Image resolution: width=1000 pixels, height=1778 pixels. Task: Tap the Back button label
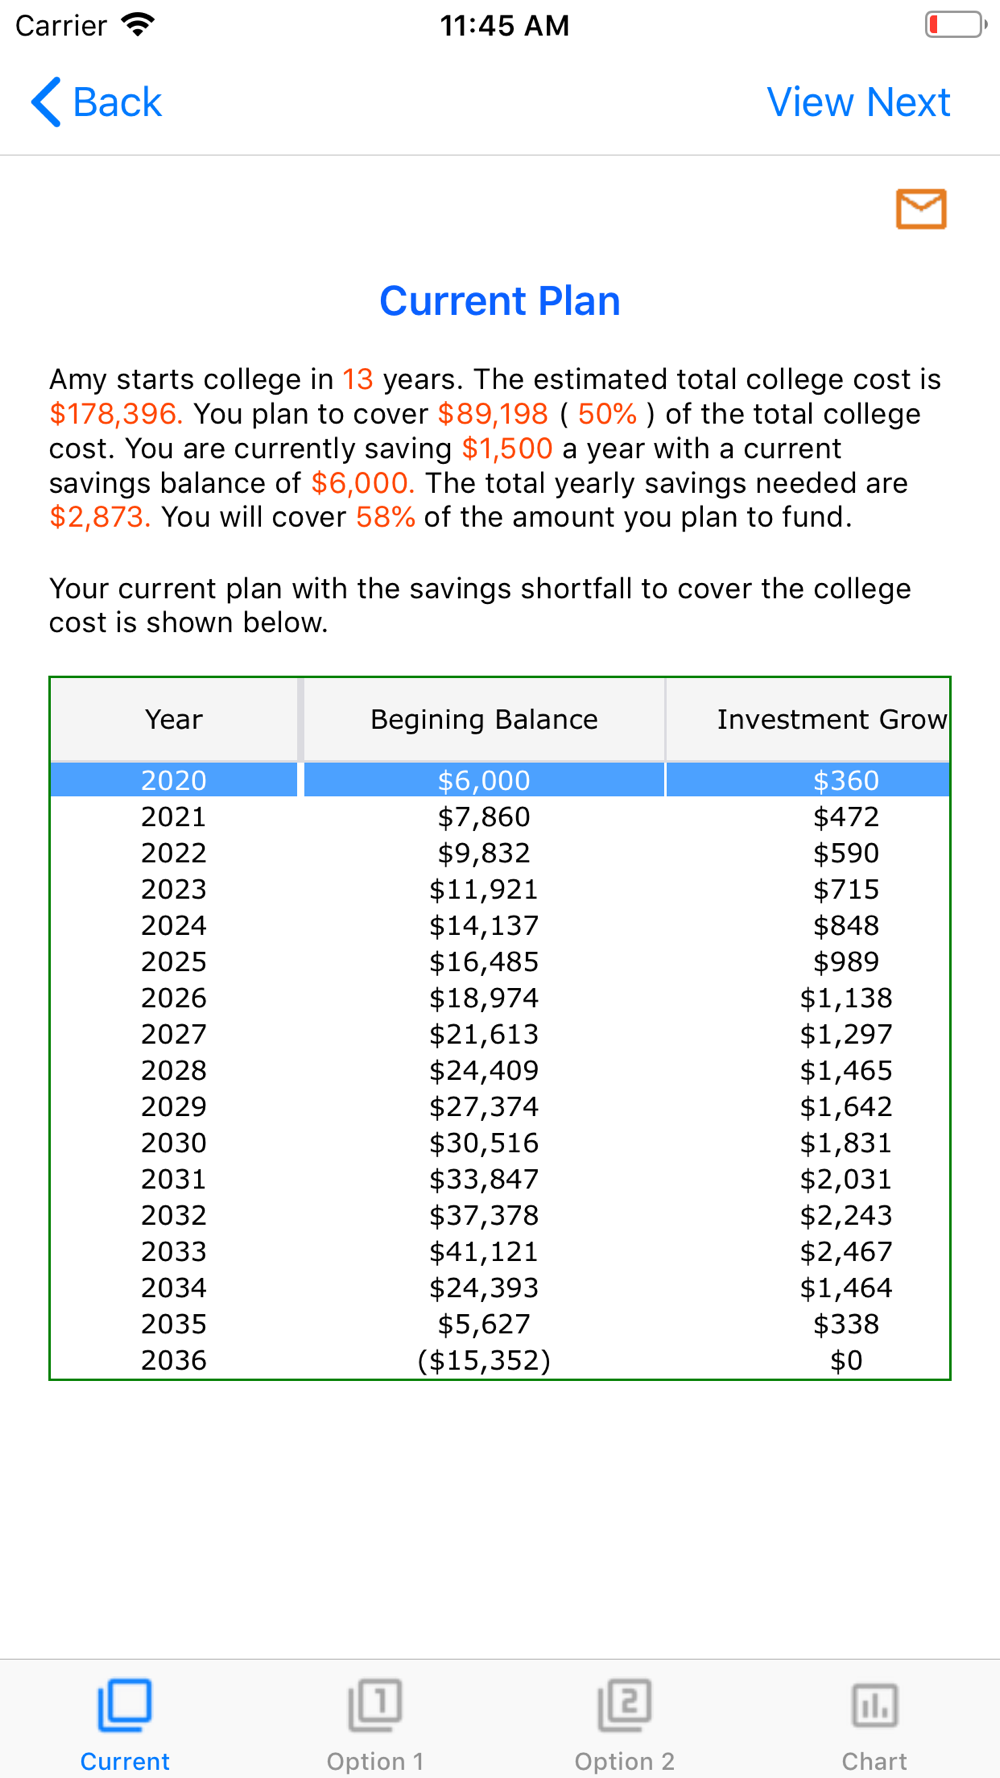click(117, 102)
